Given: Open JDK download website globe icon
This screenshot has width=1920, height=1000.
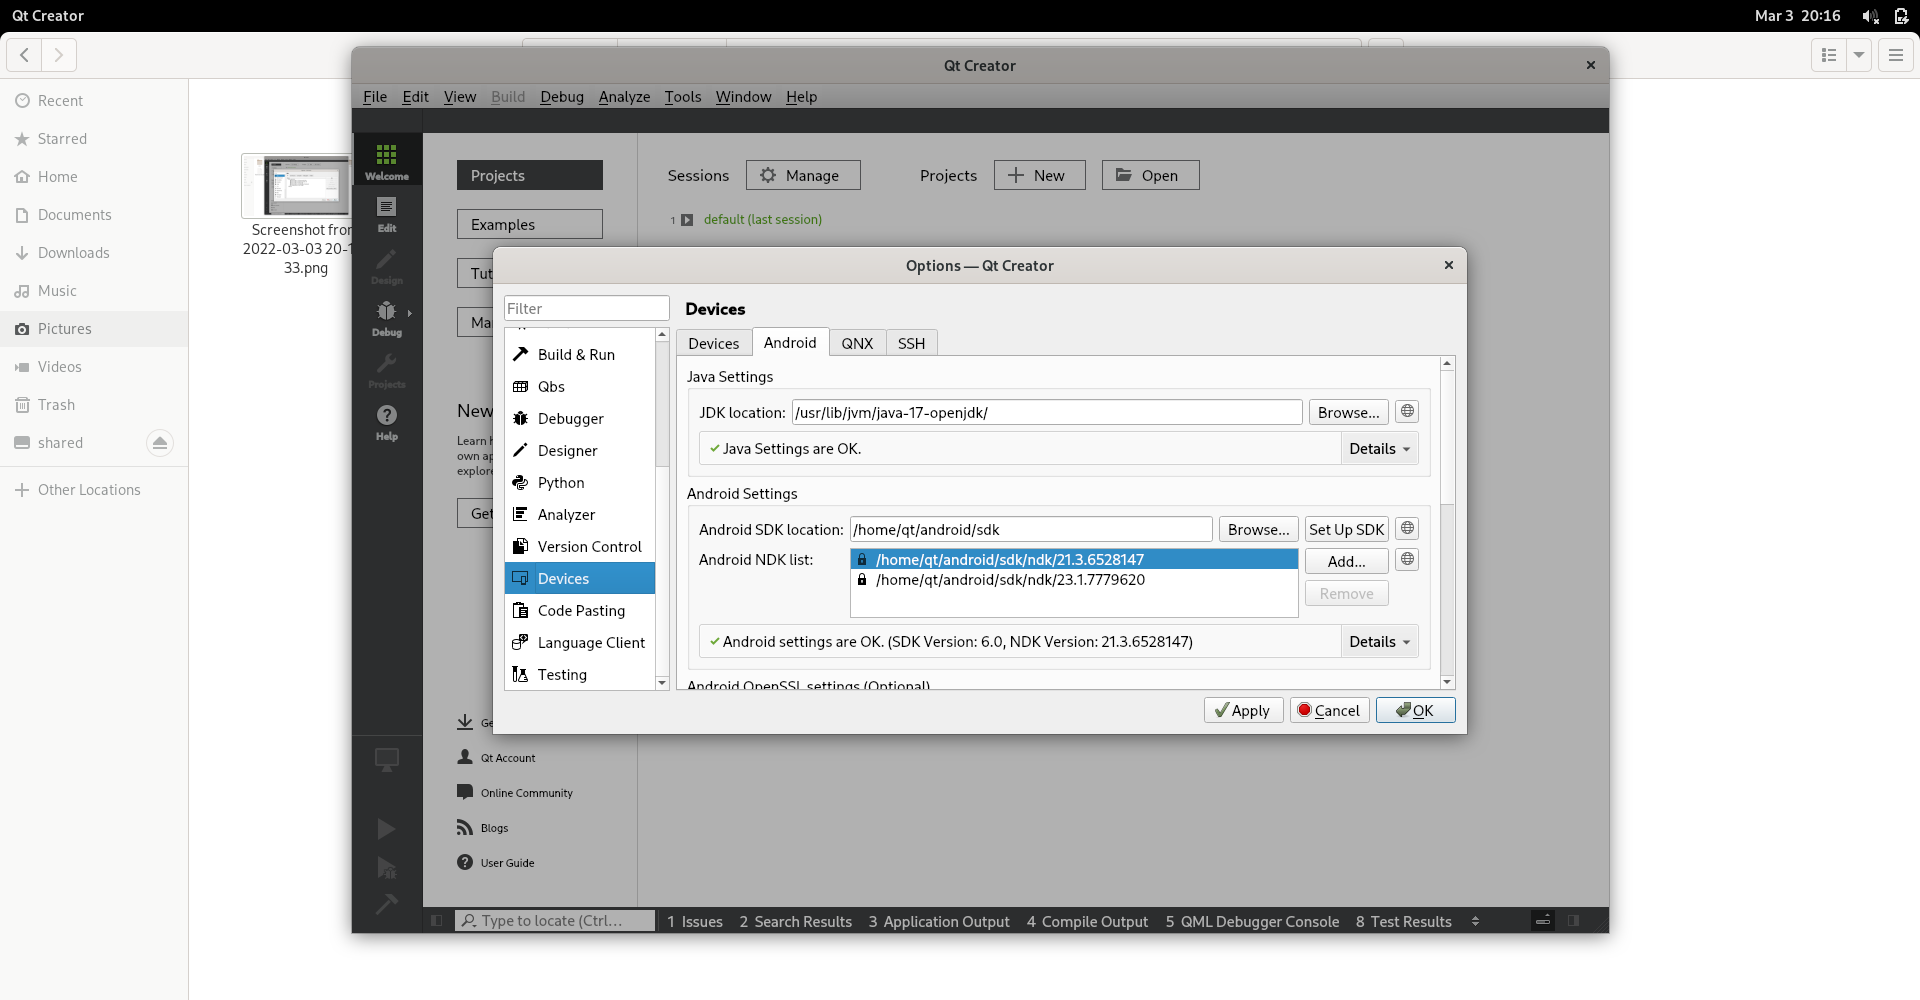Looking at the screenshot, I should pyautogui.click(x=1407, y=412).
